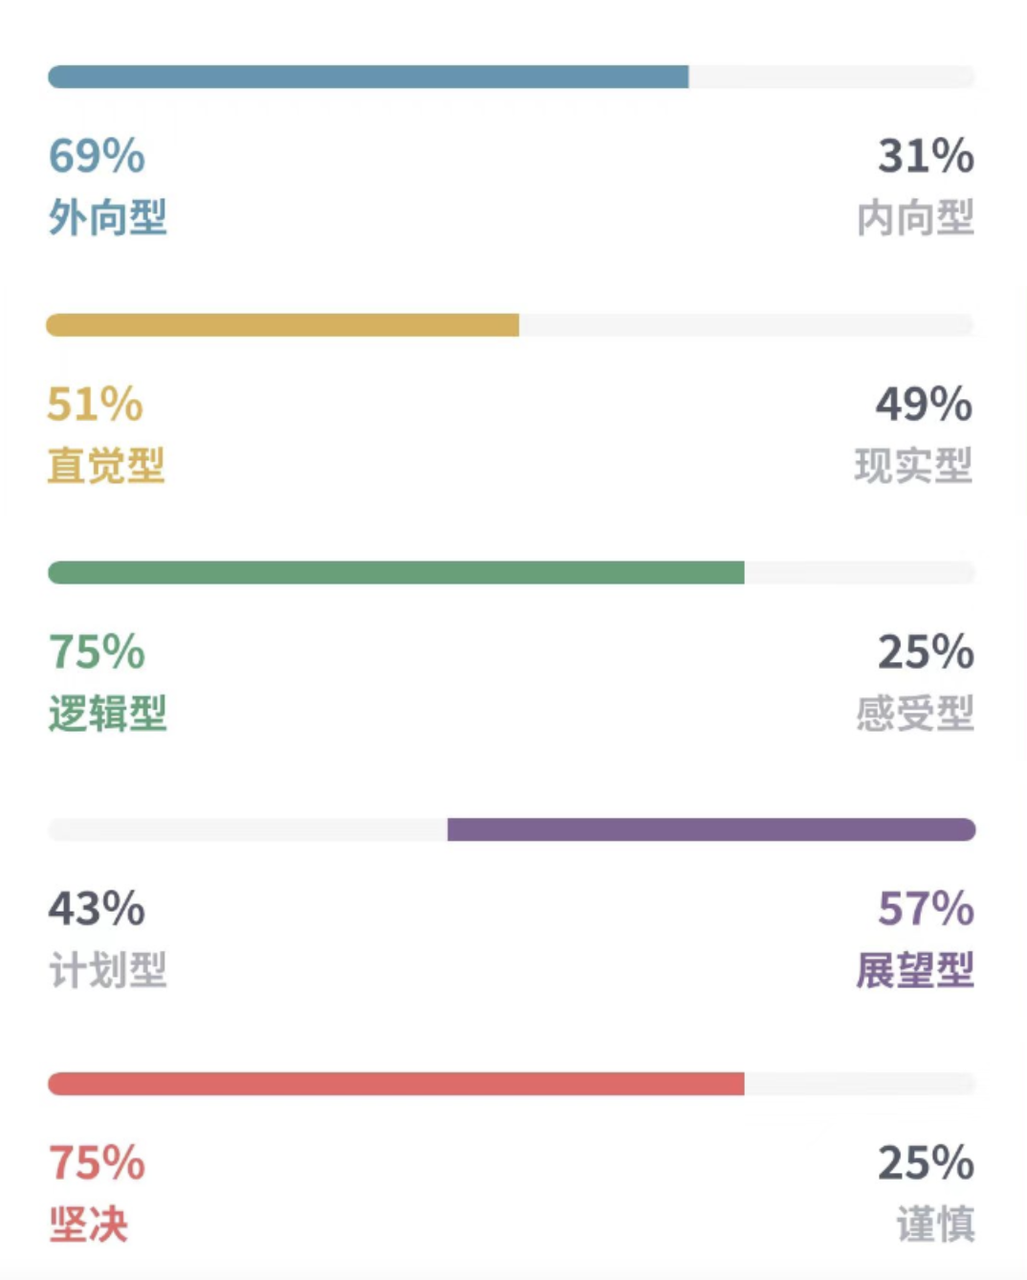Image resolution: width=1027 pixels, height=1280 pixels.
Task: Click the 57% percentage above 展望型
Action: coord(926,909)
